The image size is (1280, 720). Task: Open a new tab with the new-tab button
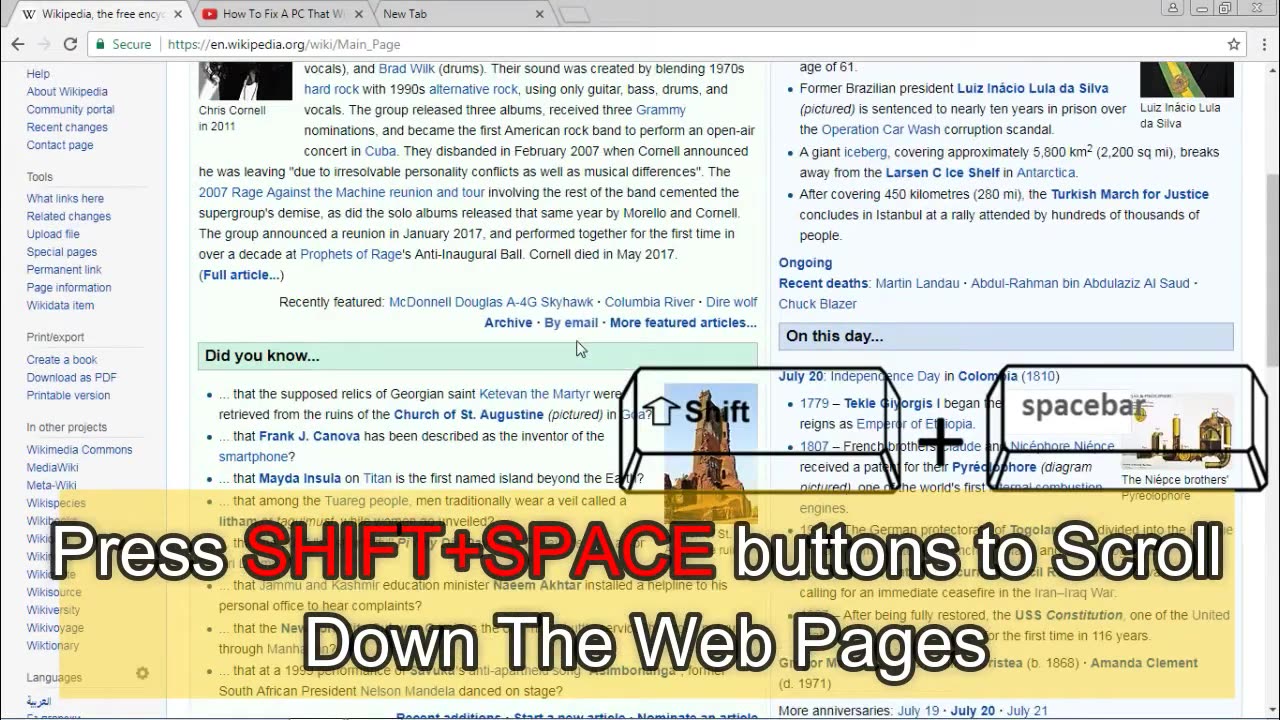pos(574,14)
